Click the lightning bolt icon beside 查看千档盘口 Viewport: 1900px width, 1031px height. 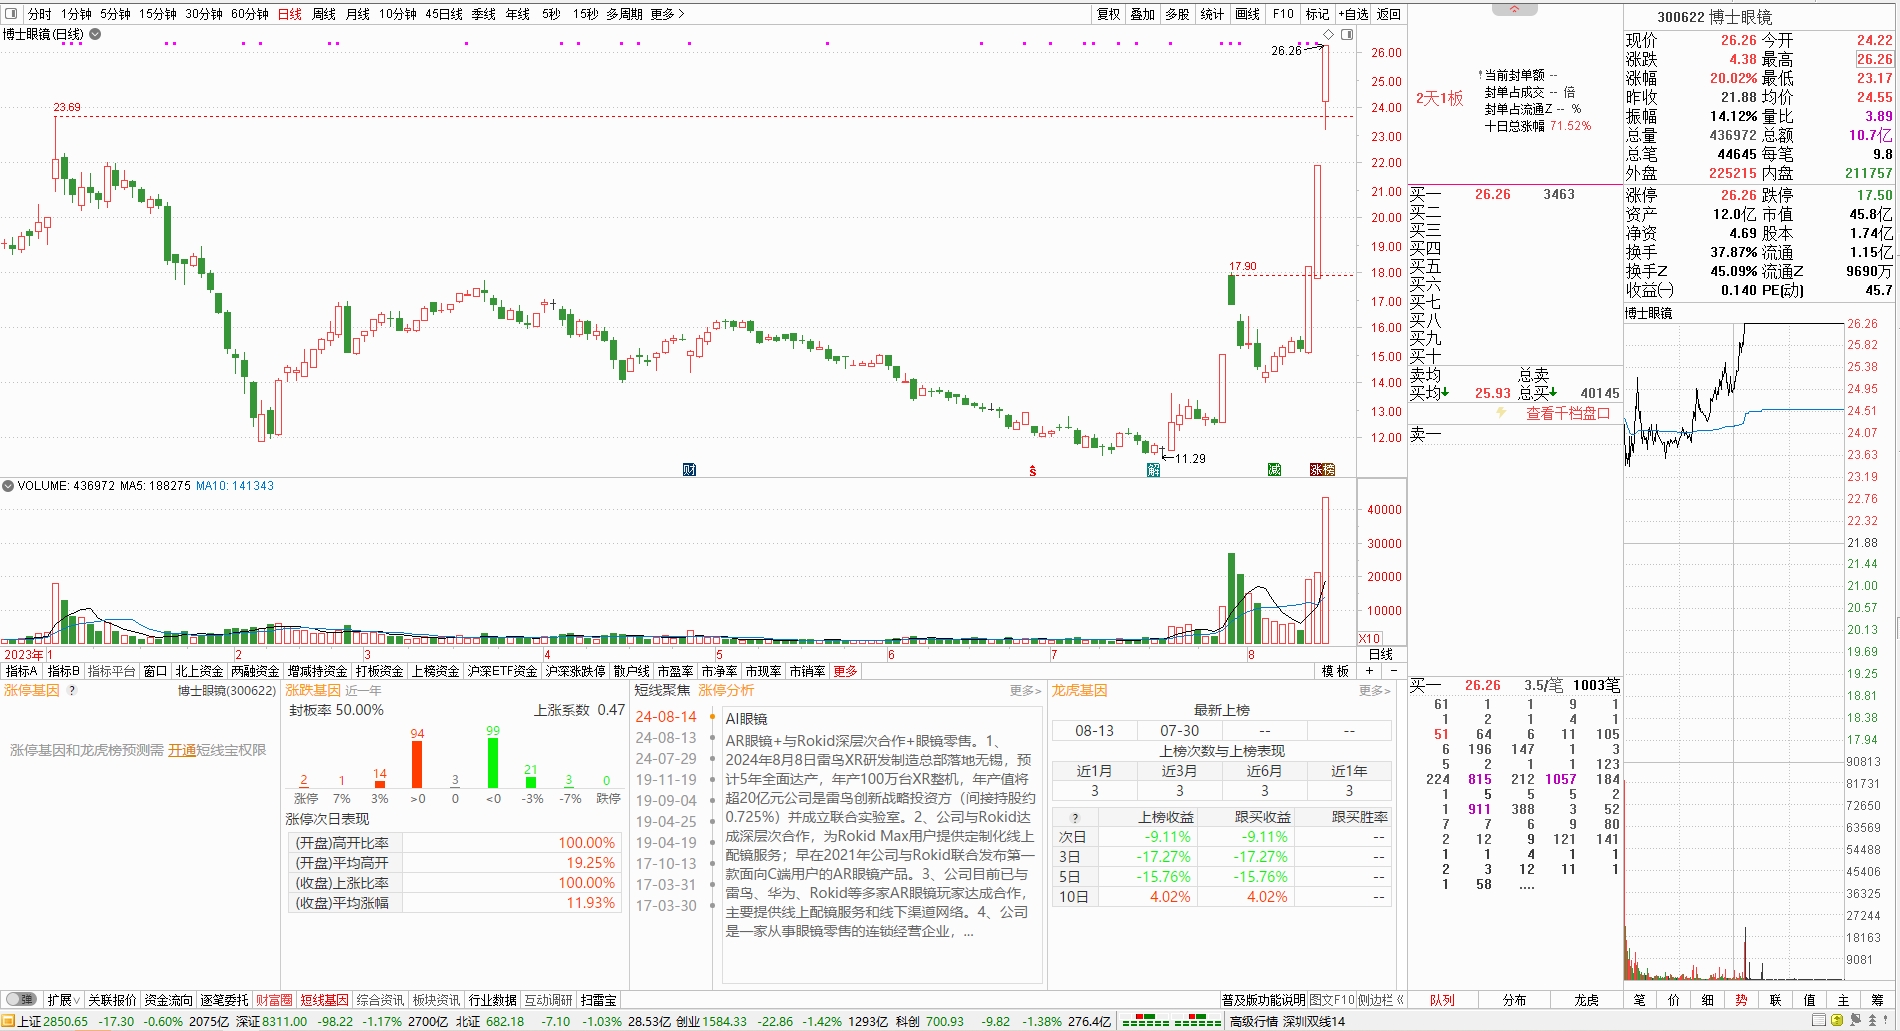[1501, 413]
